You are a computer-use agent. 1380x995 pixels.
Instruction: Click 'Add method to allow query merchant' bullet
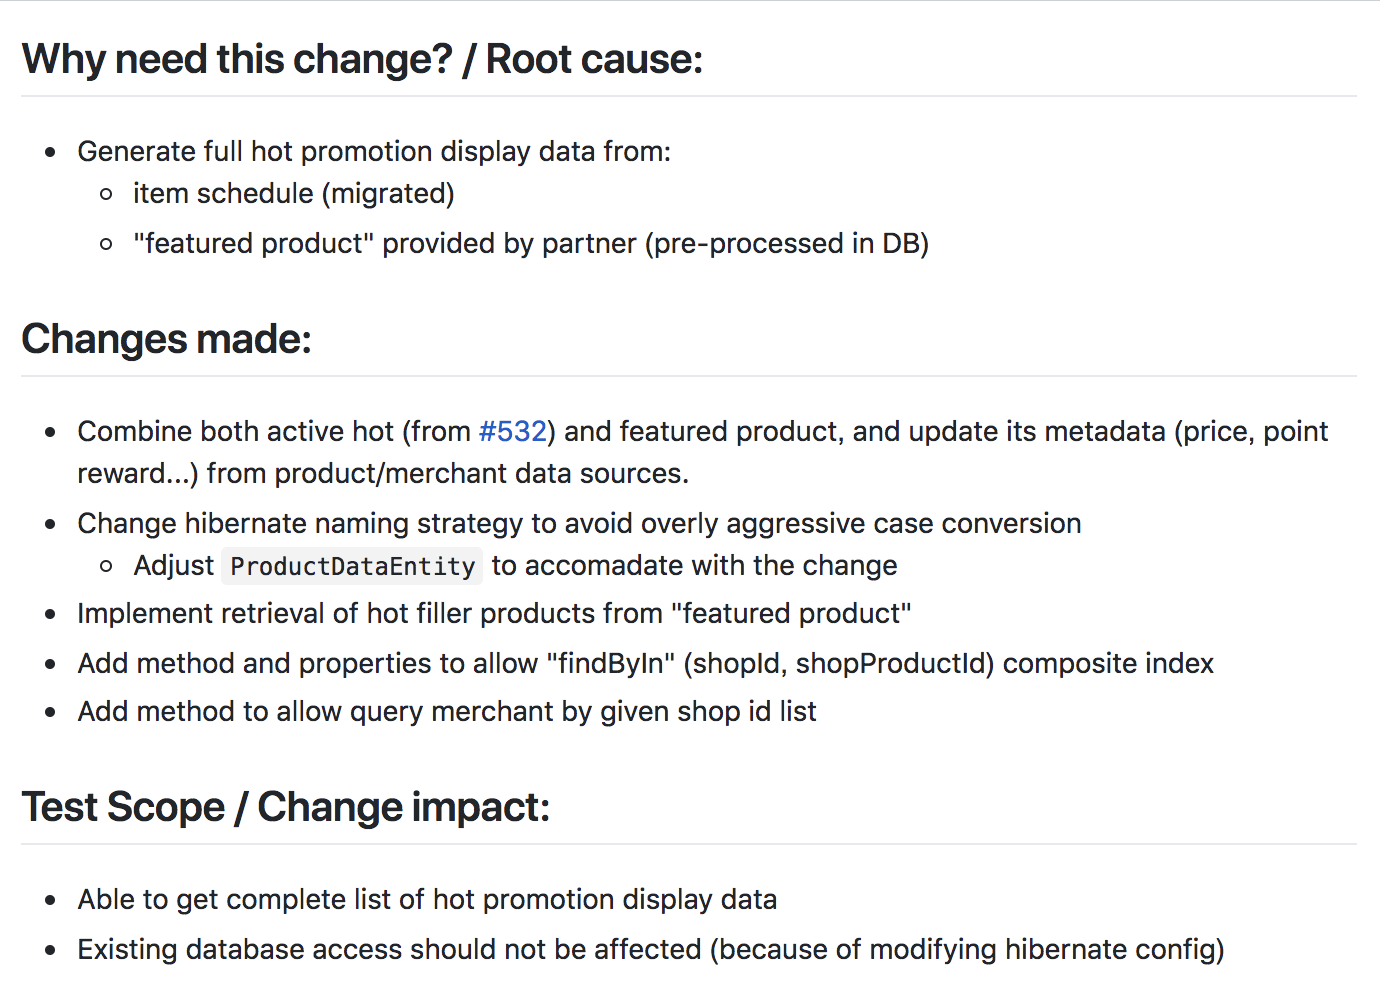447,711
